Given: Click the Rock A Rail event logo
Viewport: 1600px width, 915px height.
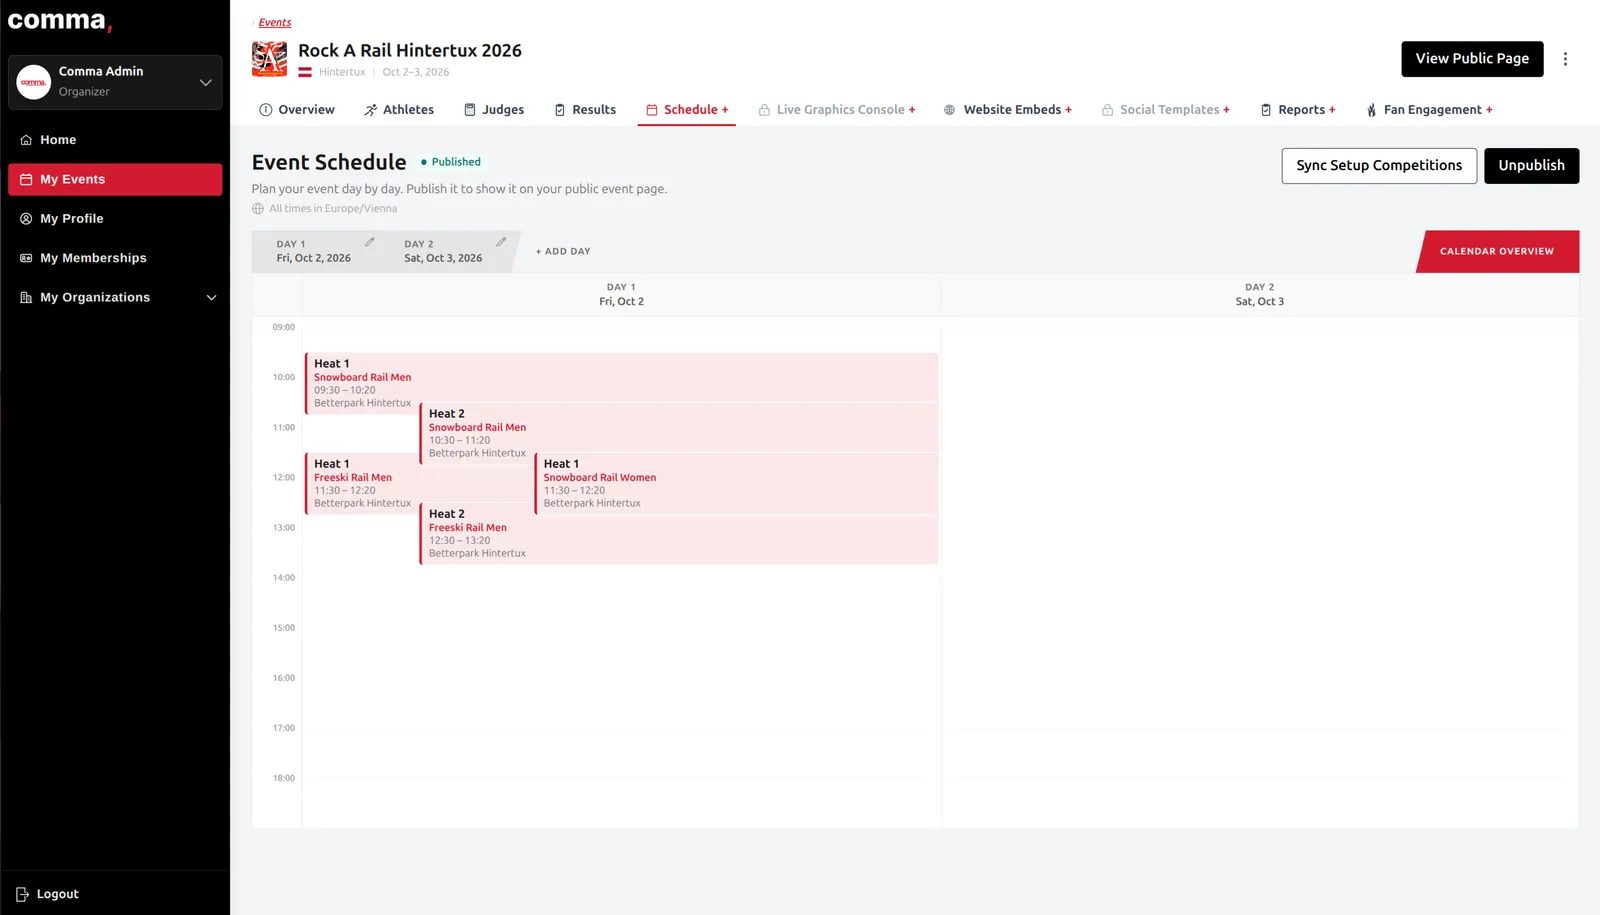Looking at the screenshot, I should tap(269, 59).
